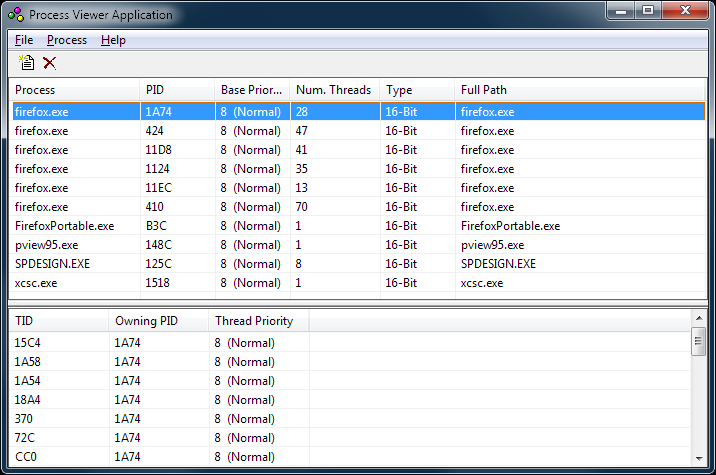Select thread TID 370

[24, 419]
